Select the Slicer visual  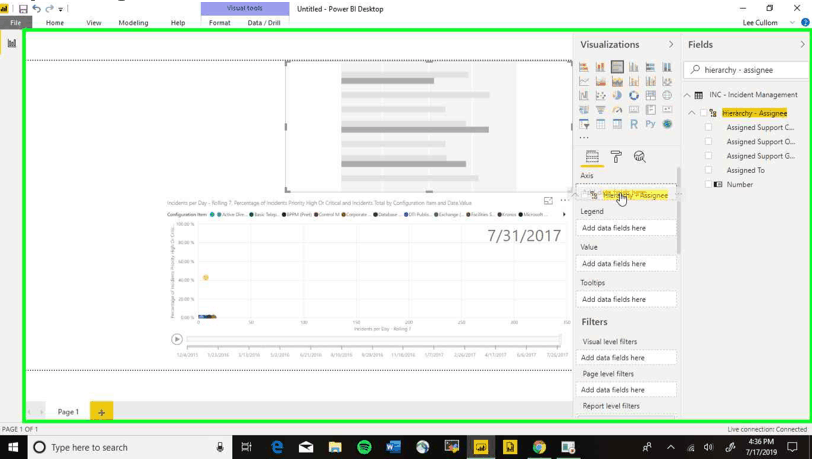click(584, 124)
